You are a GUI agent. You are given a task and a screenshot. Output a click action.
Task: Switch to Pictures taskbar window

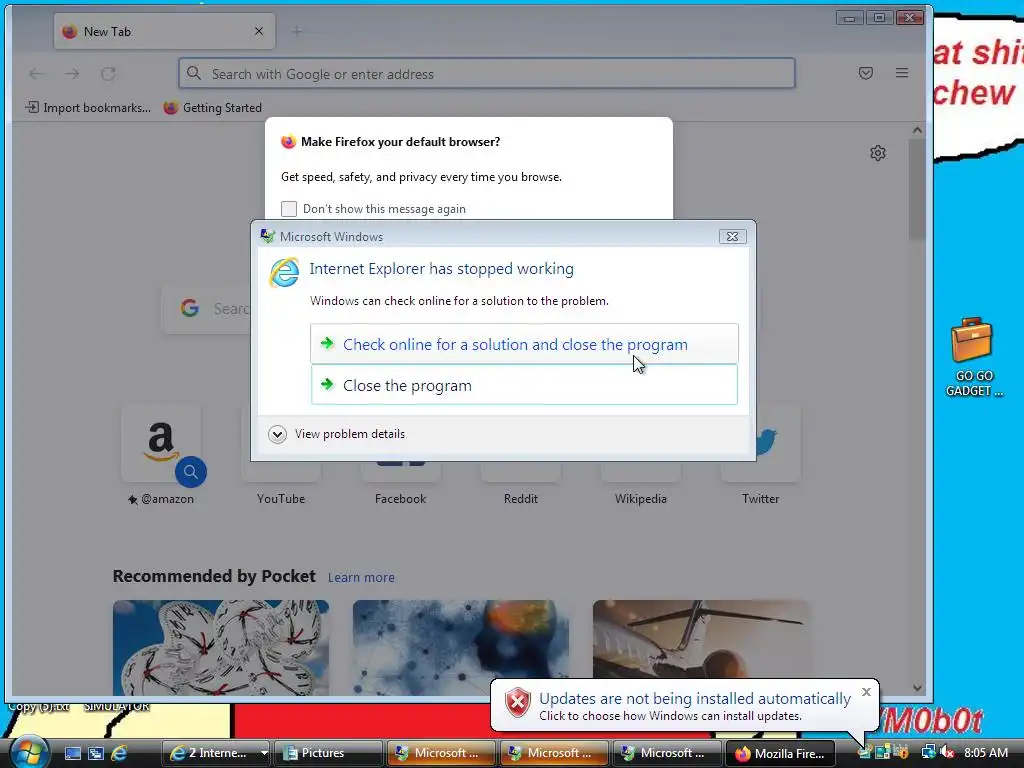point(328,753)
